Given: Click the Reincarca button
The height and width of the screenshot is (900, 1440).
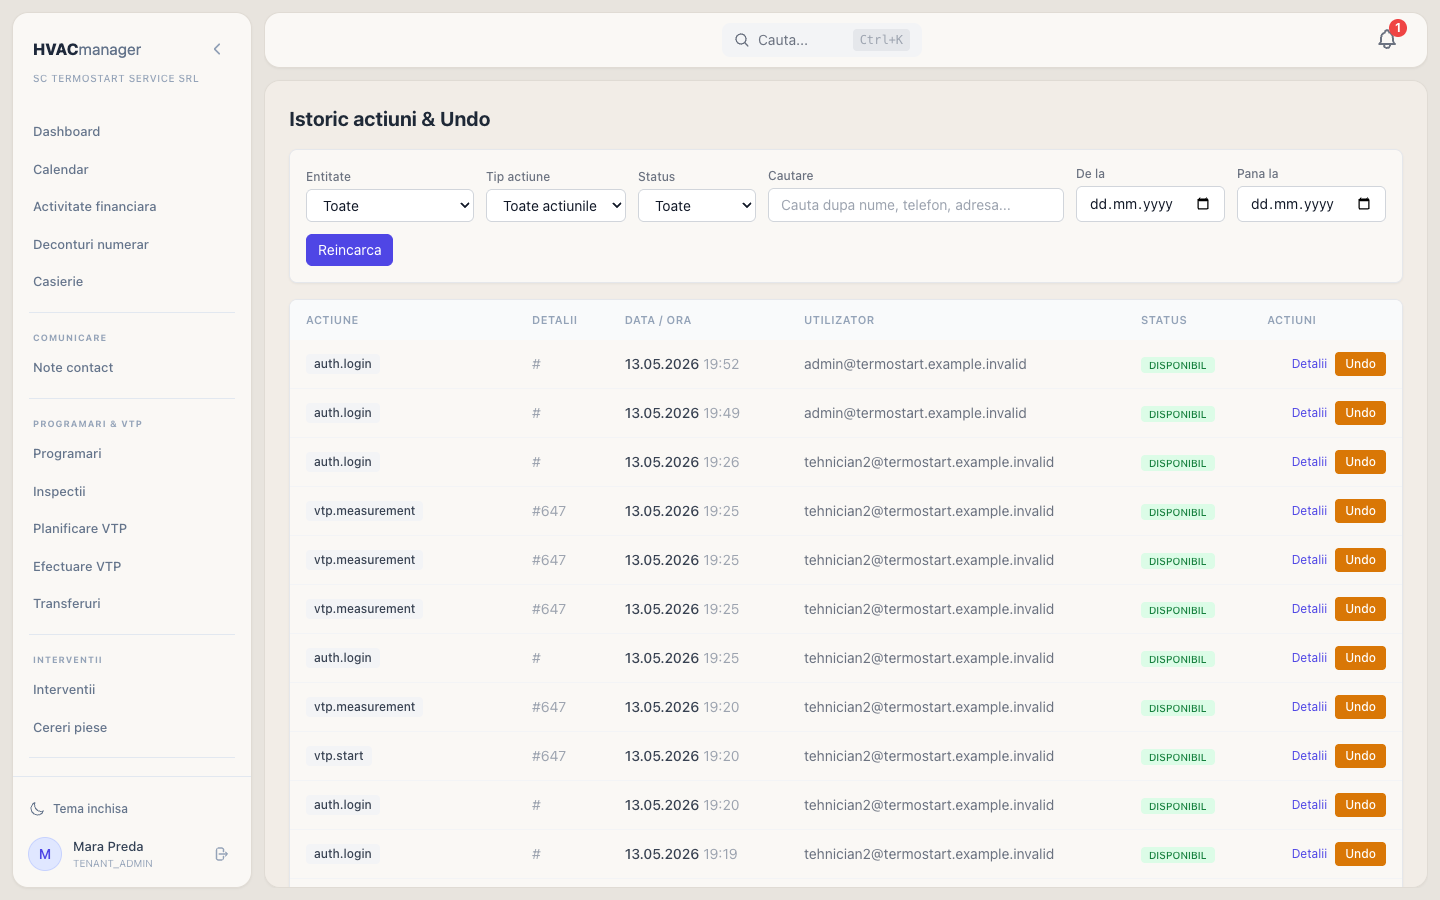Looking at the screenshot, I should [349, 250].
